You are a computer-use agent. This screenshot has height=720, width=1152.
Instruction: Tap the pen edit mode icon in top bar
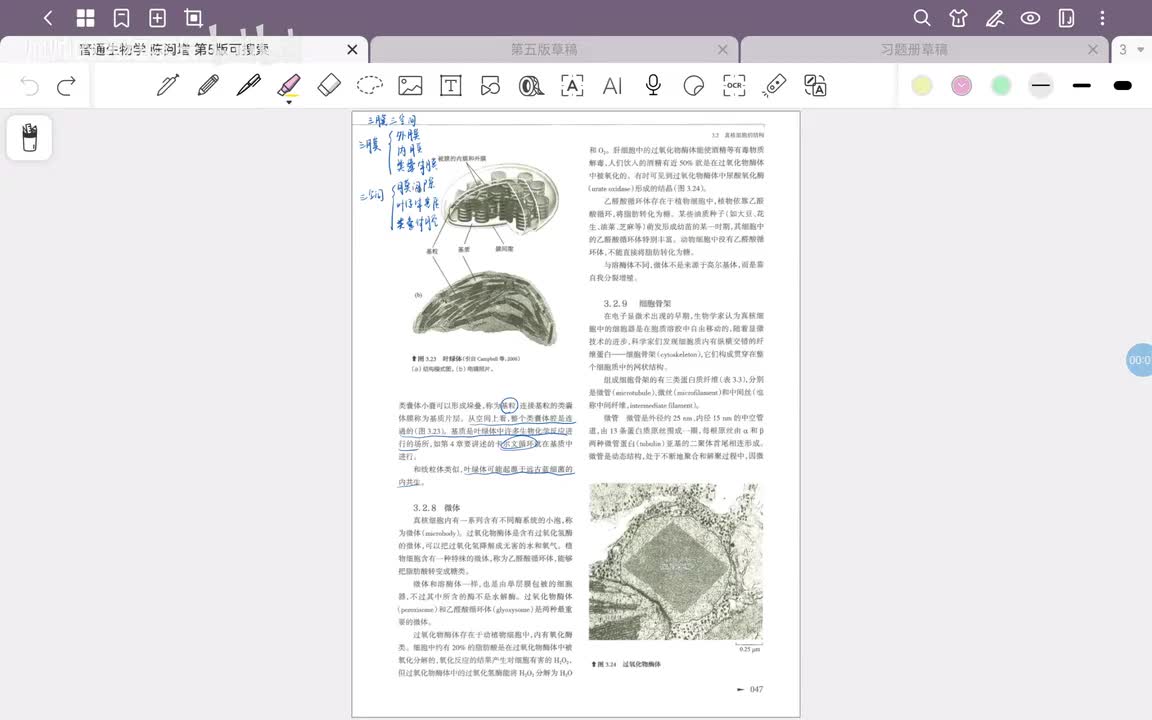[x=995, y=18]
